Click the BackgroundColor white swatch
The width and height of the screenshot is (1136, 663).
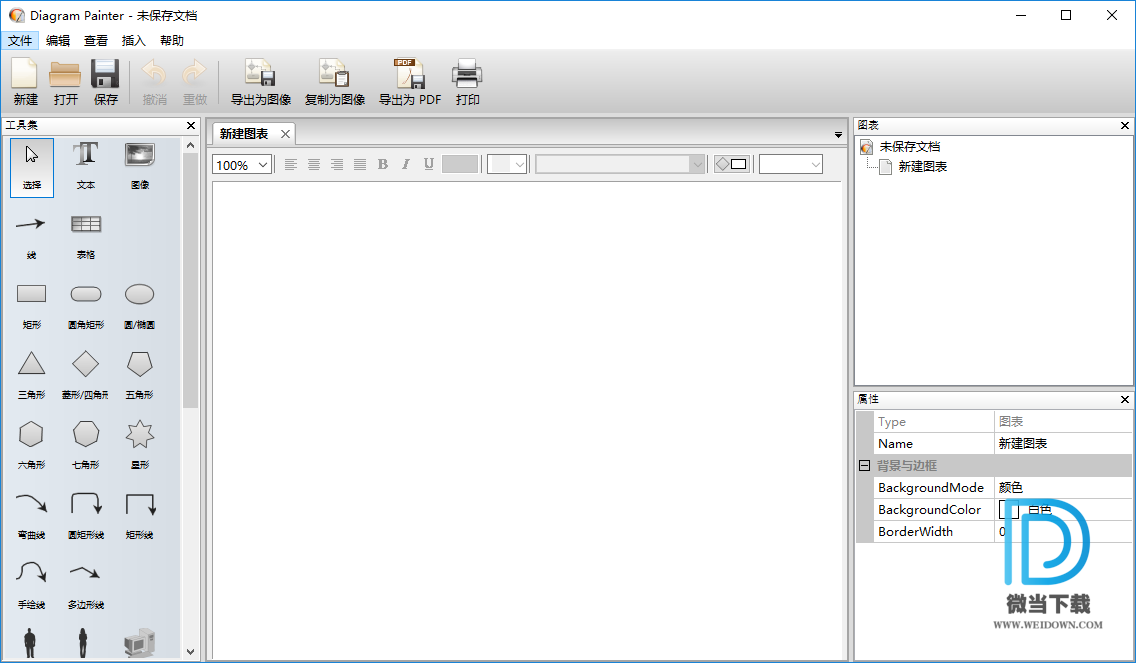(x=1008, y=510)
